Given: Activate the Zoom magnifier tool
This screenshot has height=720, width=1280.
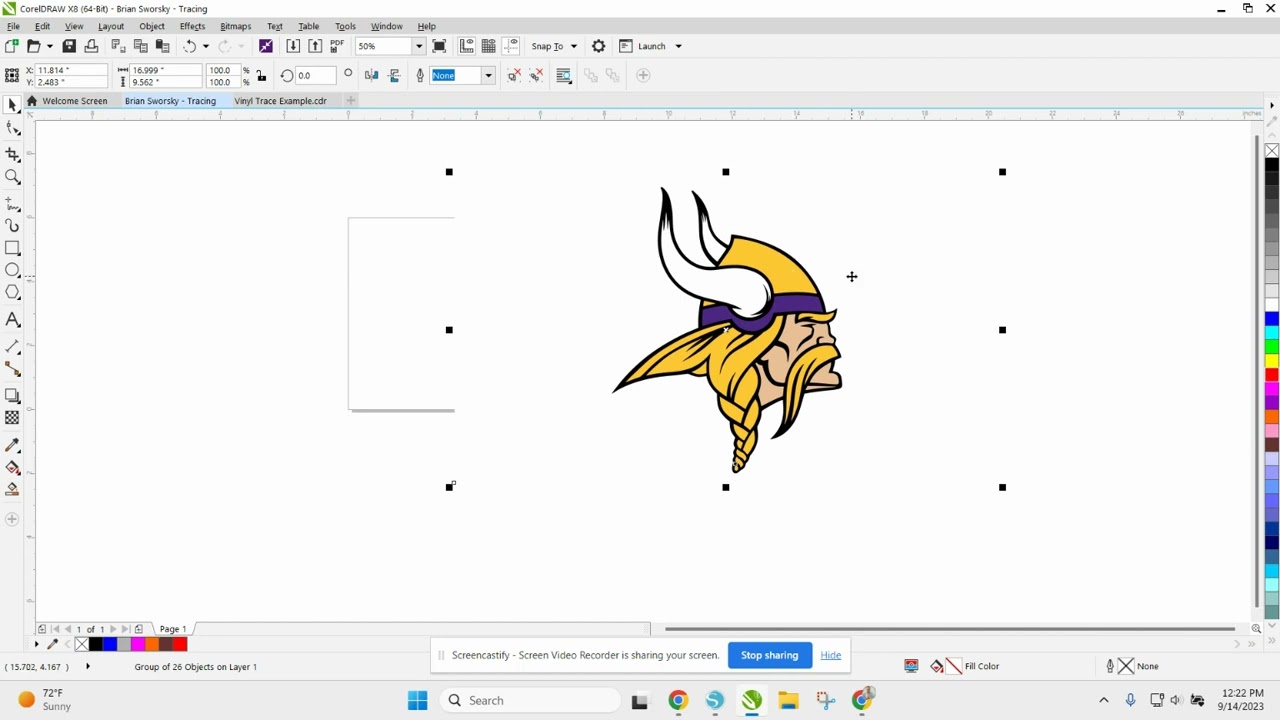Looking at the screenshot, I should [12, 177].
